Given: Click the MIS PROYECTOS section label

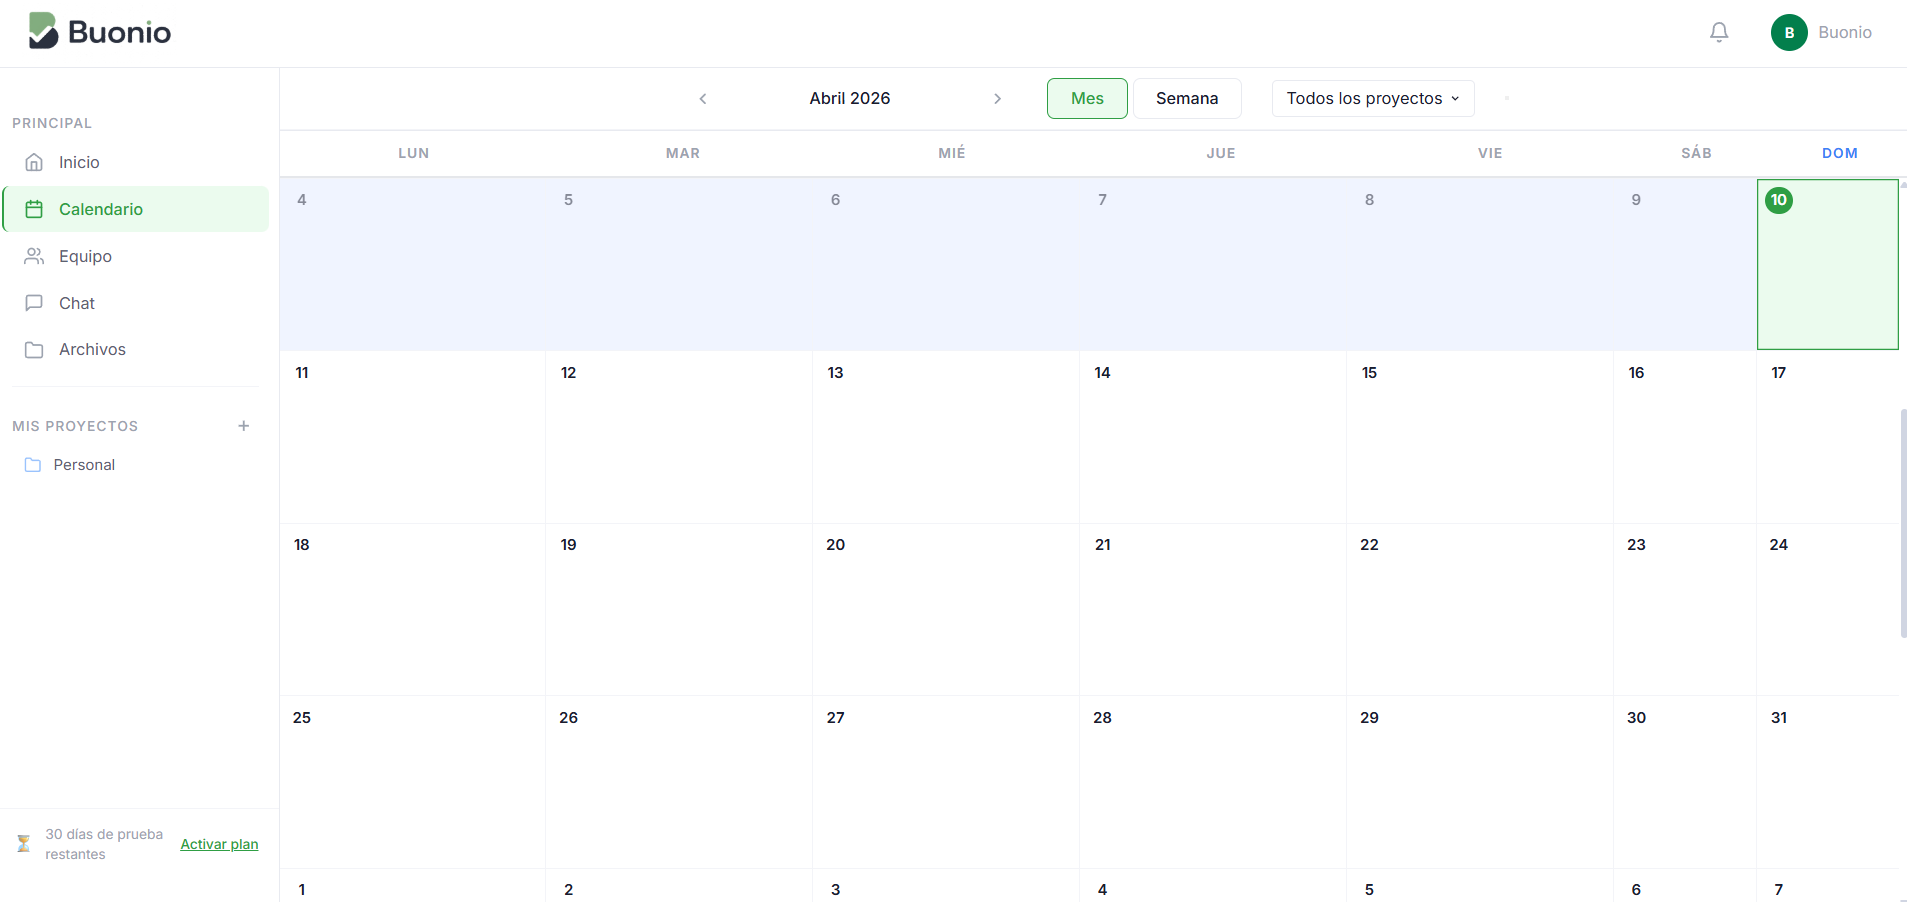Looking at the screenshot, I should tap(75, 426).
